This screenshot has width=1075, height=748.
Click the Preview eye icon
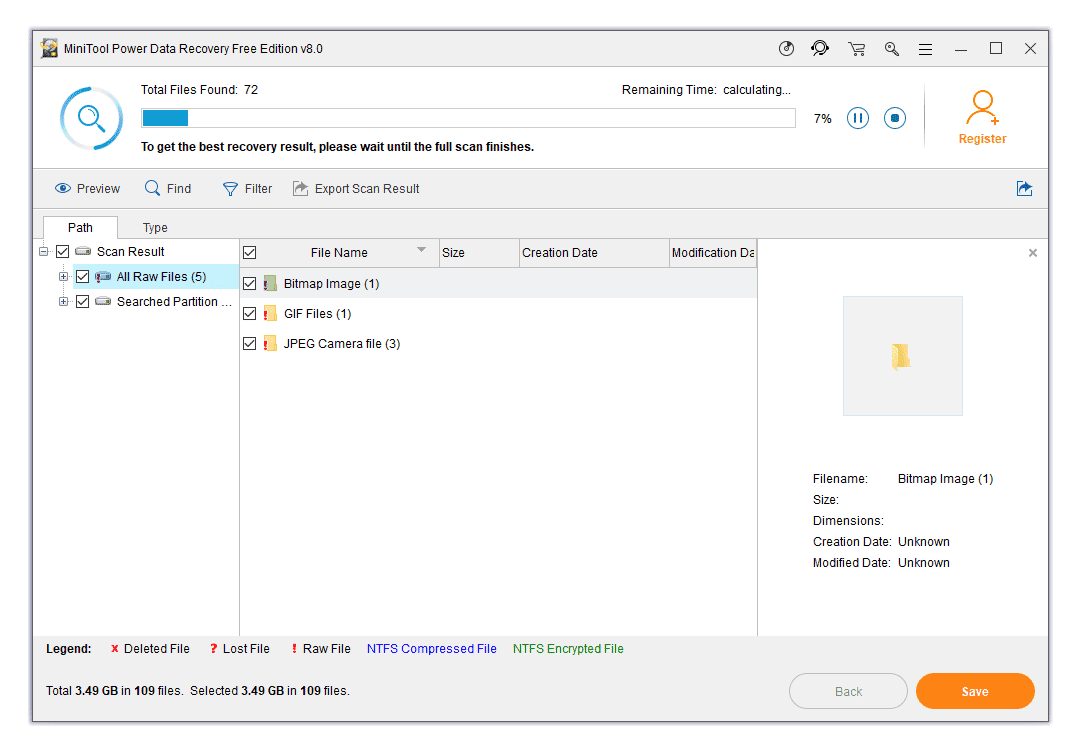click(63, 189)
